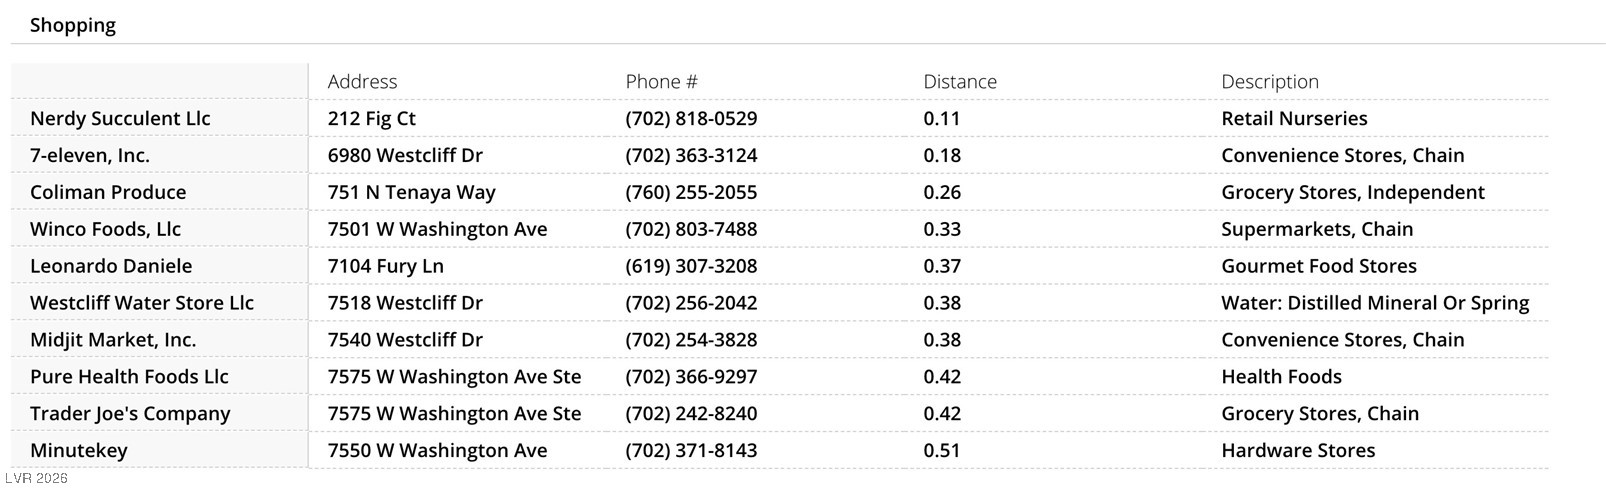
Task: Select the Nerdy Succulent Llc row name
Action: (x=120, y=119)
